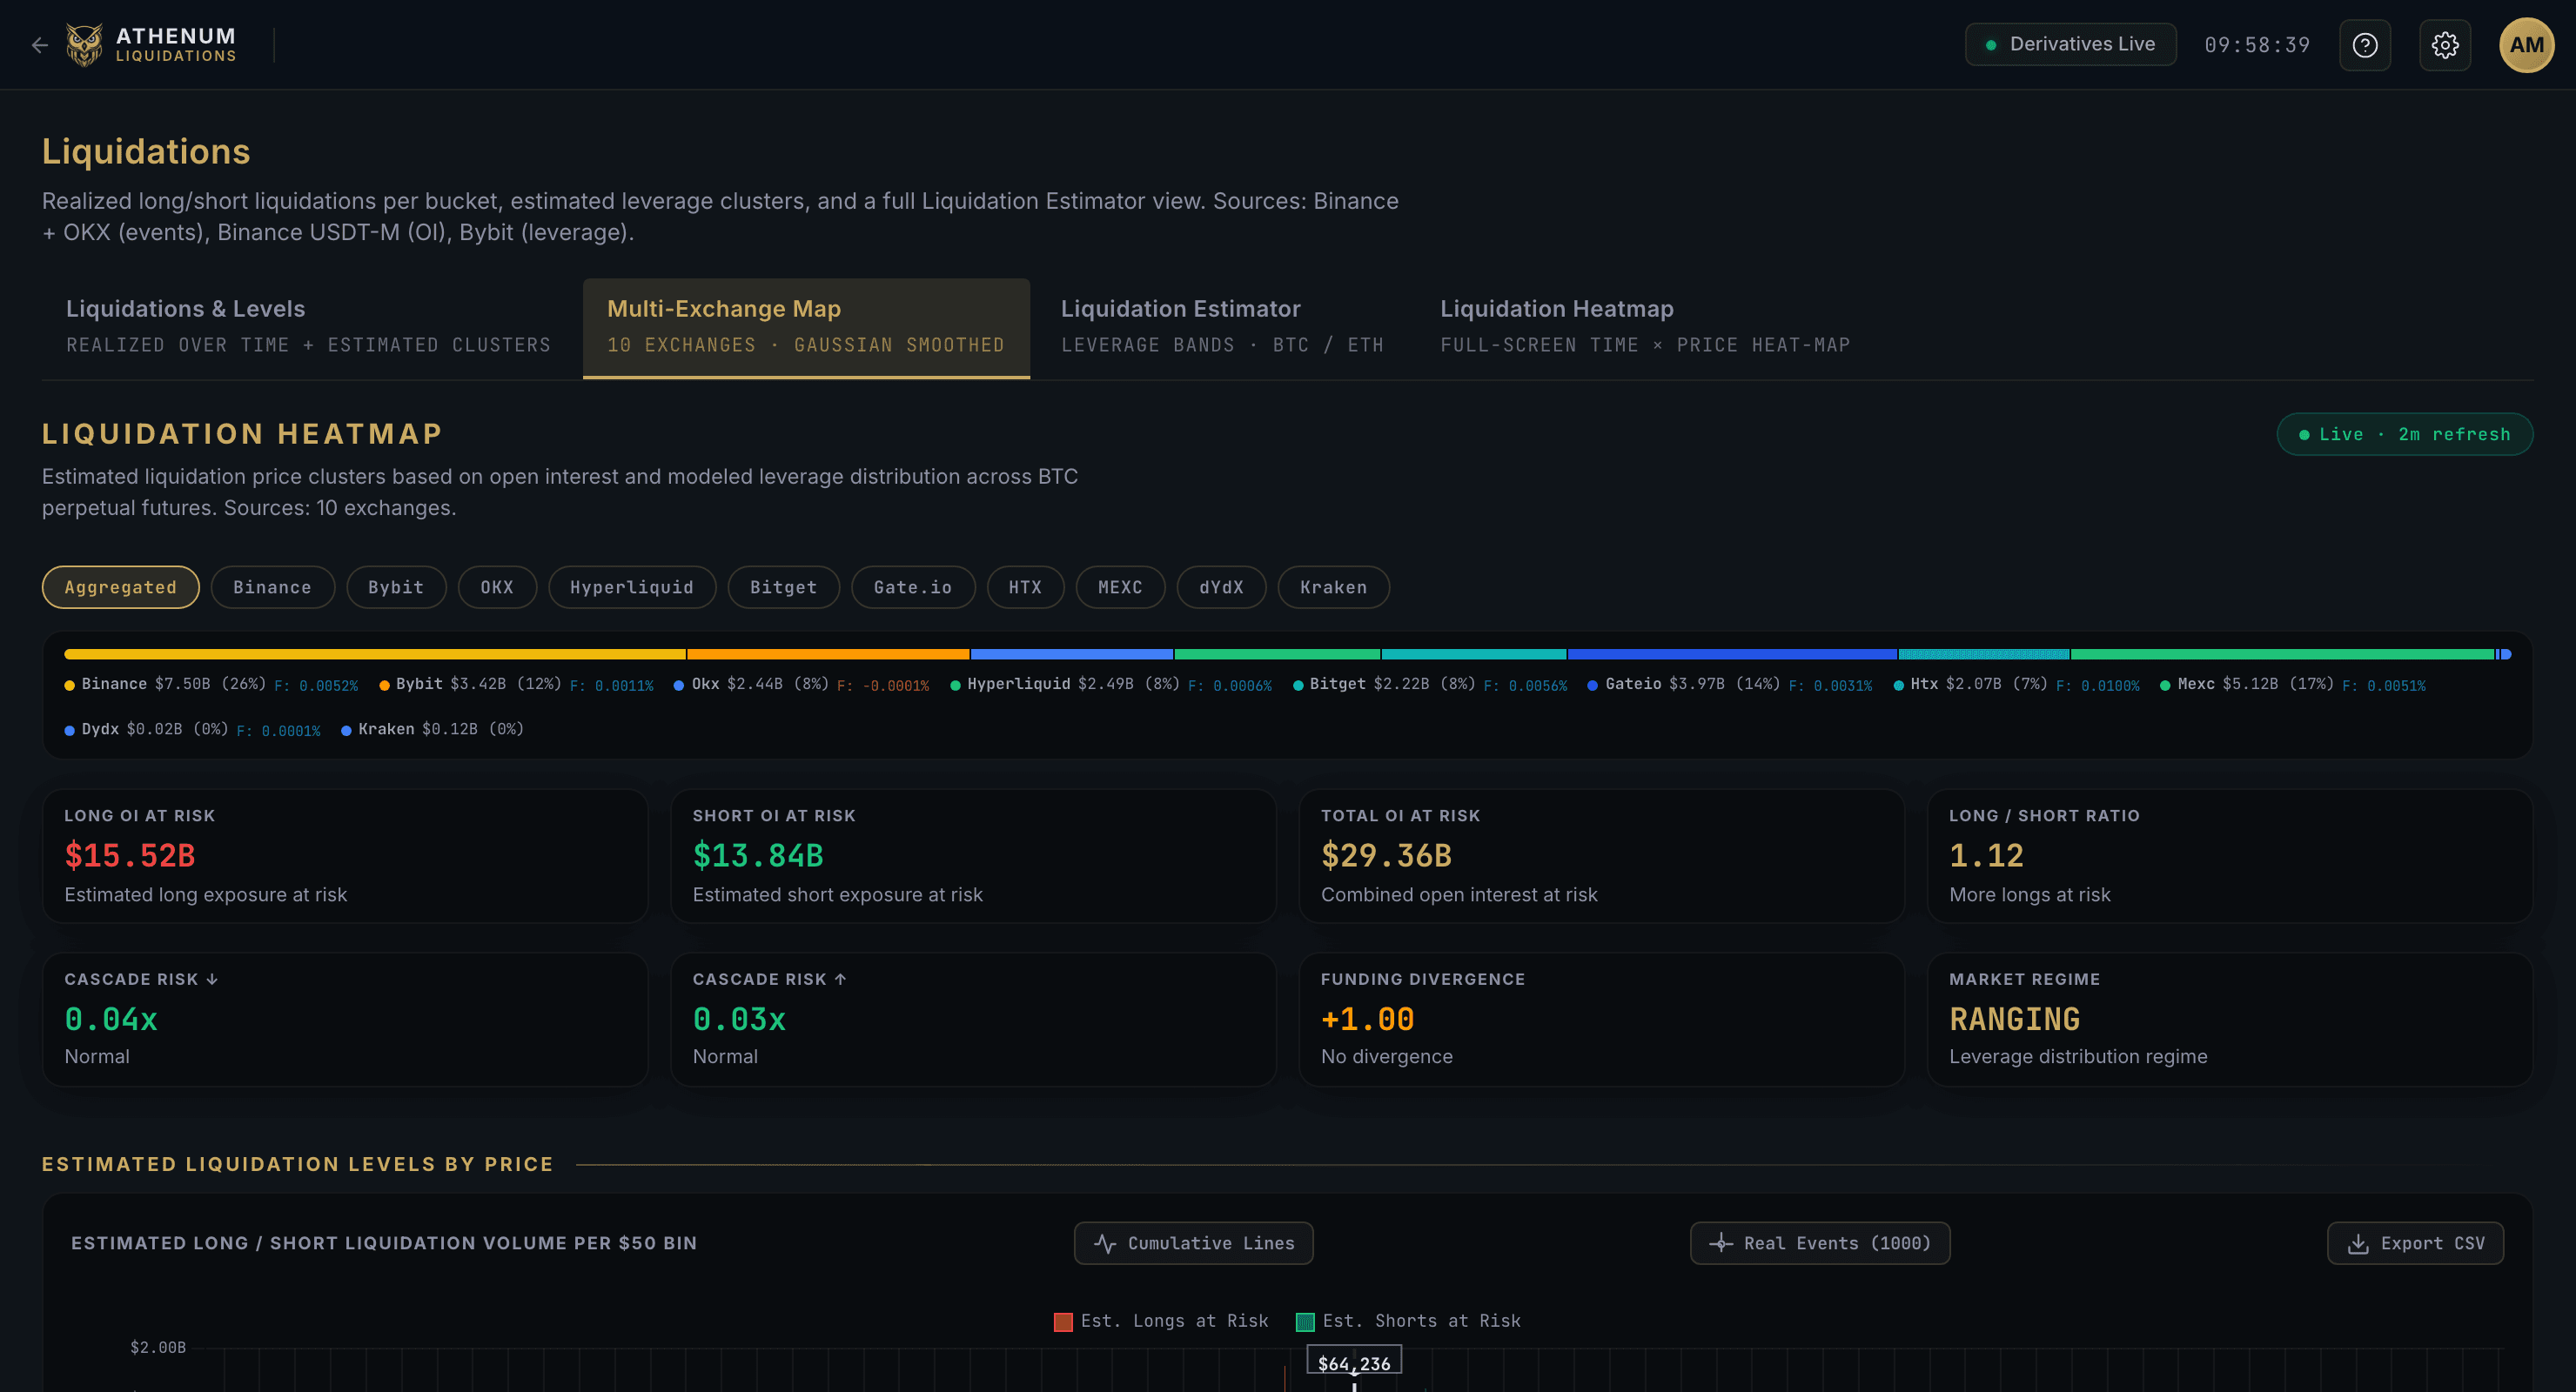This screenshot has height=1392, width=2576.
Task: Select the Multi-Exchange Map tab
Action: pyautogui.click(x=806, y=327)
